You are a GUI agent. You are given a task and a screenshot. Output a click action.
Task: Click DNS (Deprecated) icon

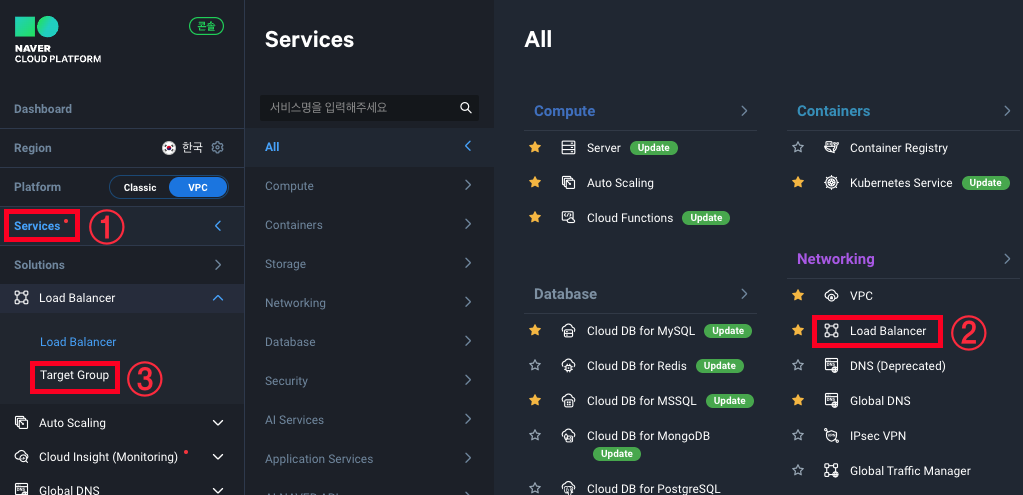click(831, 365)
